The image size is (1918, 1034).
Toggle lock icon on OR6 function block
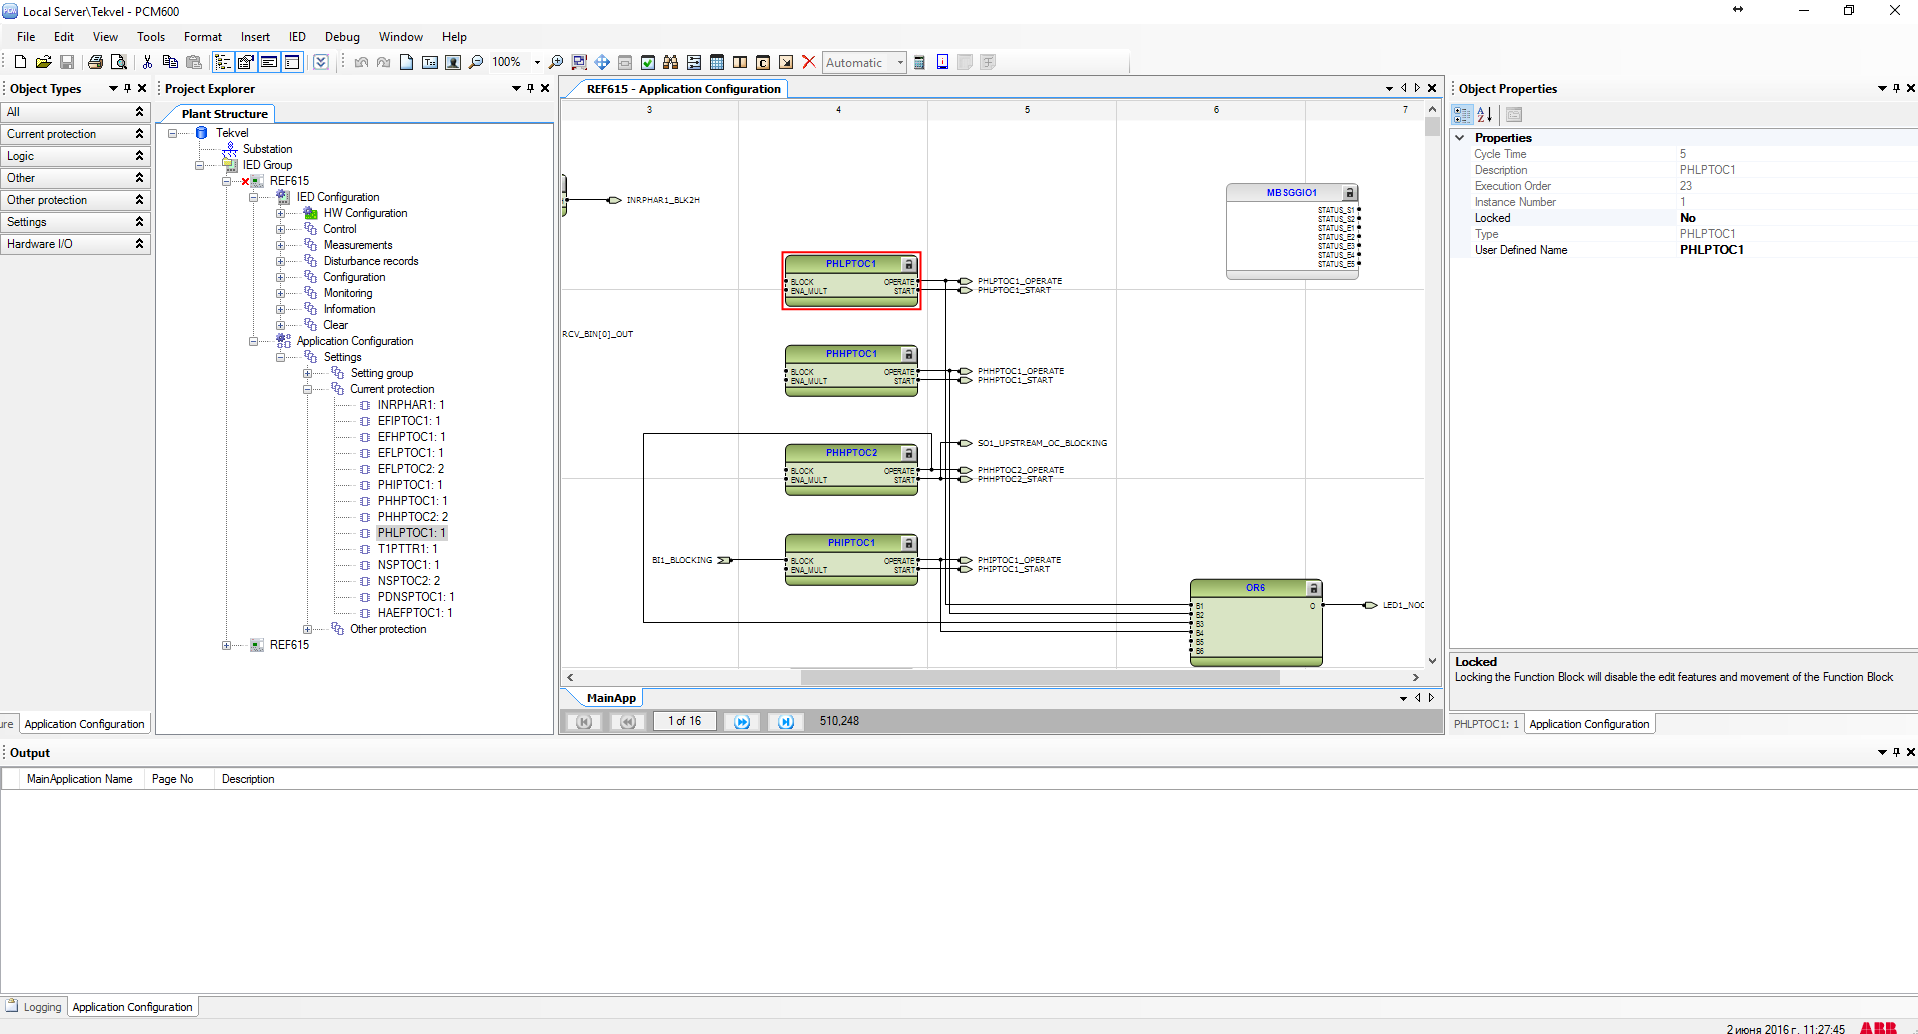click(x=1314, y=588)
